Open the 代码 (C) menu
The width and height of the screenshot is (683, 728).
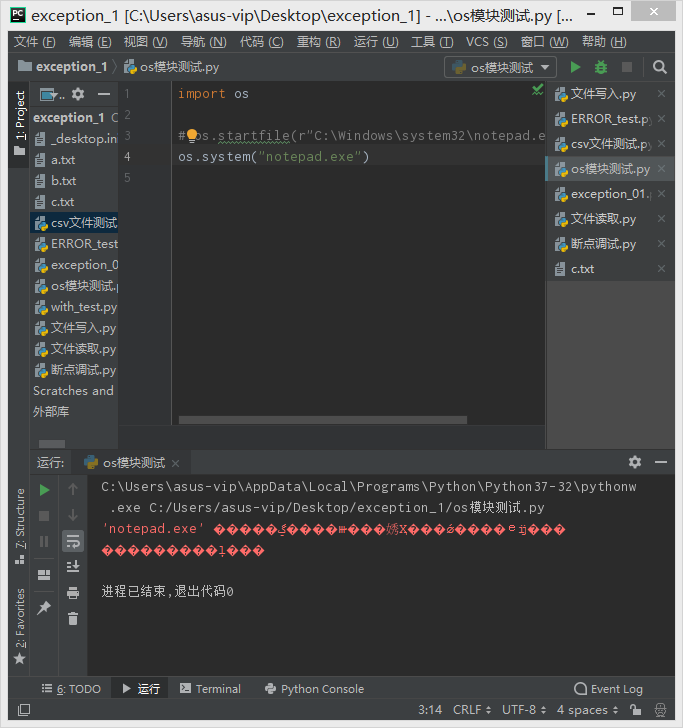261,42
